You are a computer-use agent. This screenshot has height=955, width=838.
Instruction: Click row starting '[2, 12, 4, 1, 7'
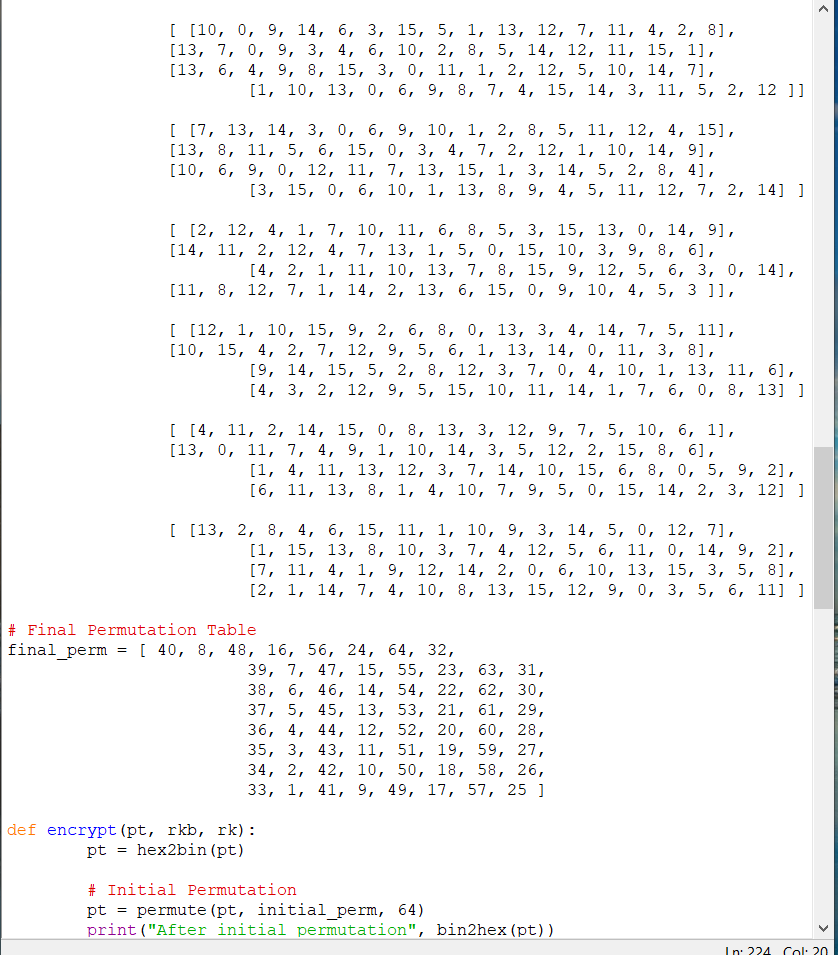[x=452, y=230]
